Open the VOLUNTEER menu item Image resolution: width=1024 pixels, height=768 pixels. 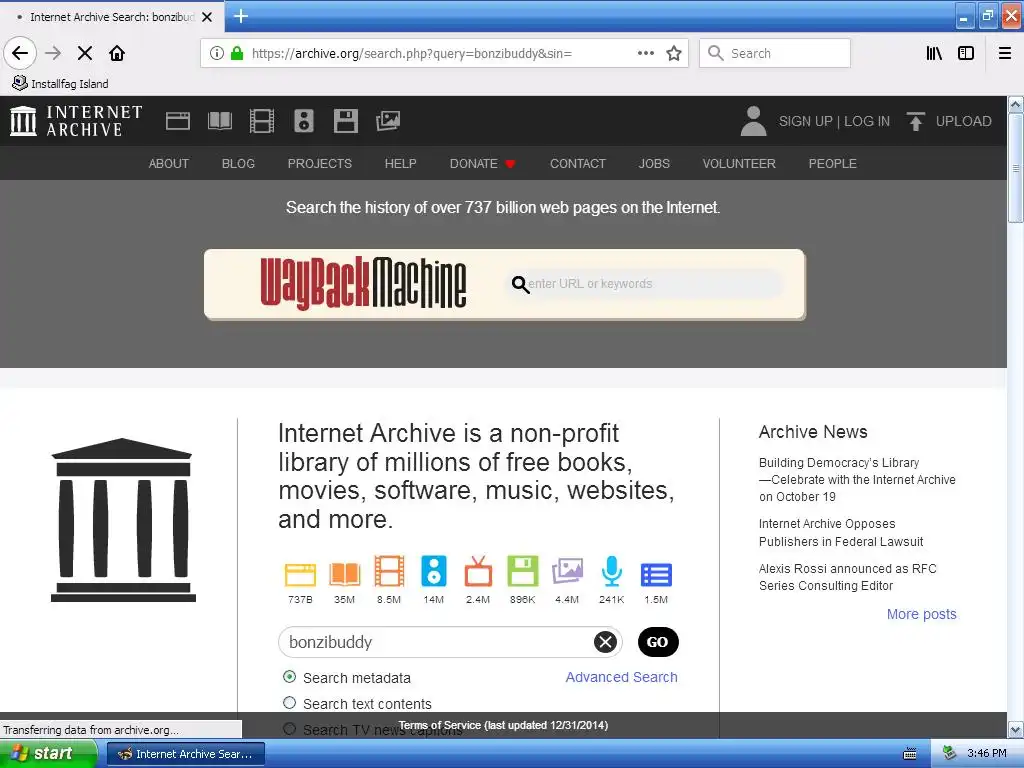coord(739,163)
